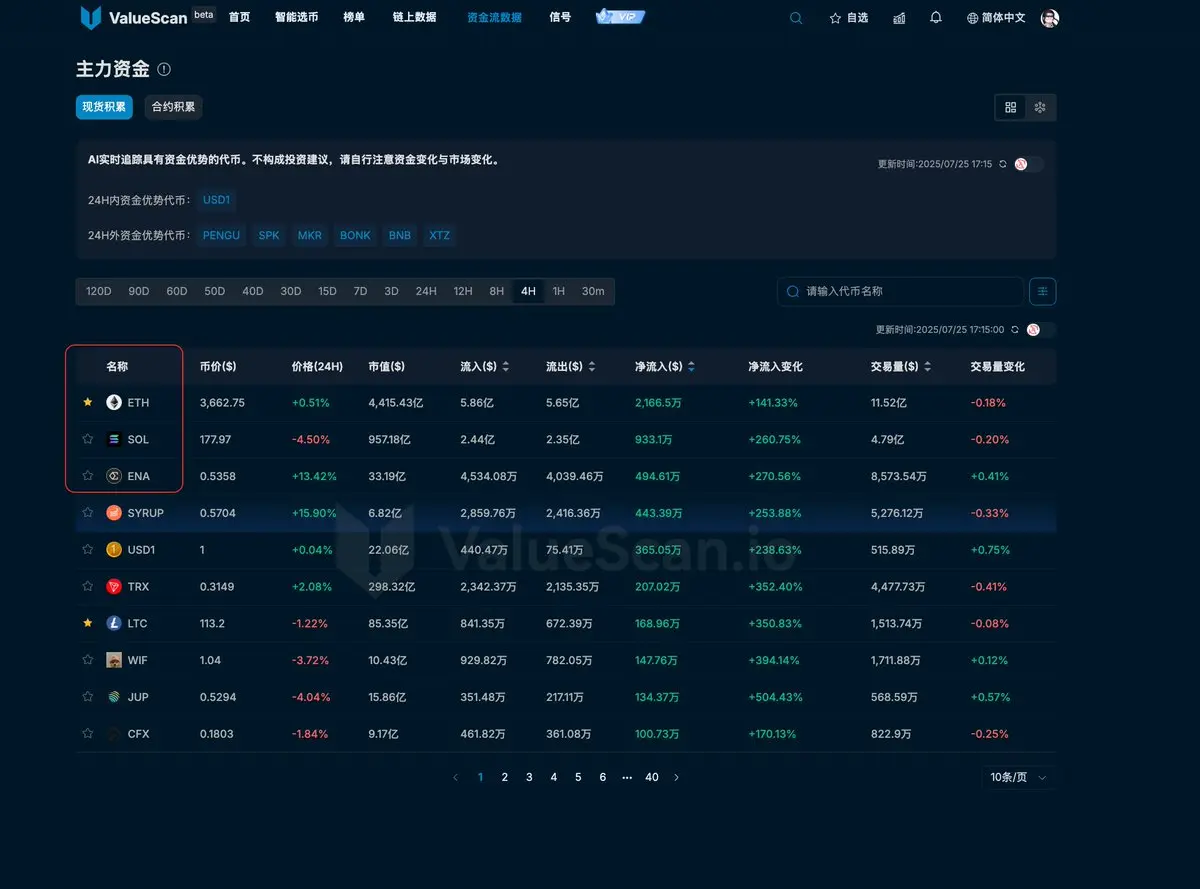Click the MKR token tag

[310, 236]
